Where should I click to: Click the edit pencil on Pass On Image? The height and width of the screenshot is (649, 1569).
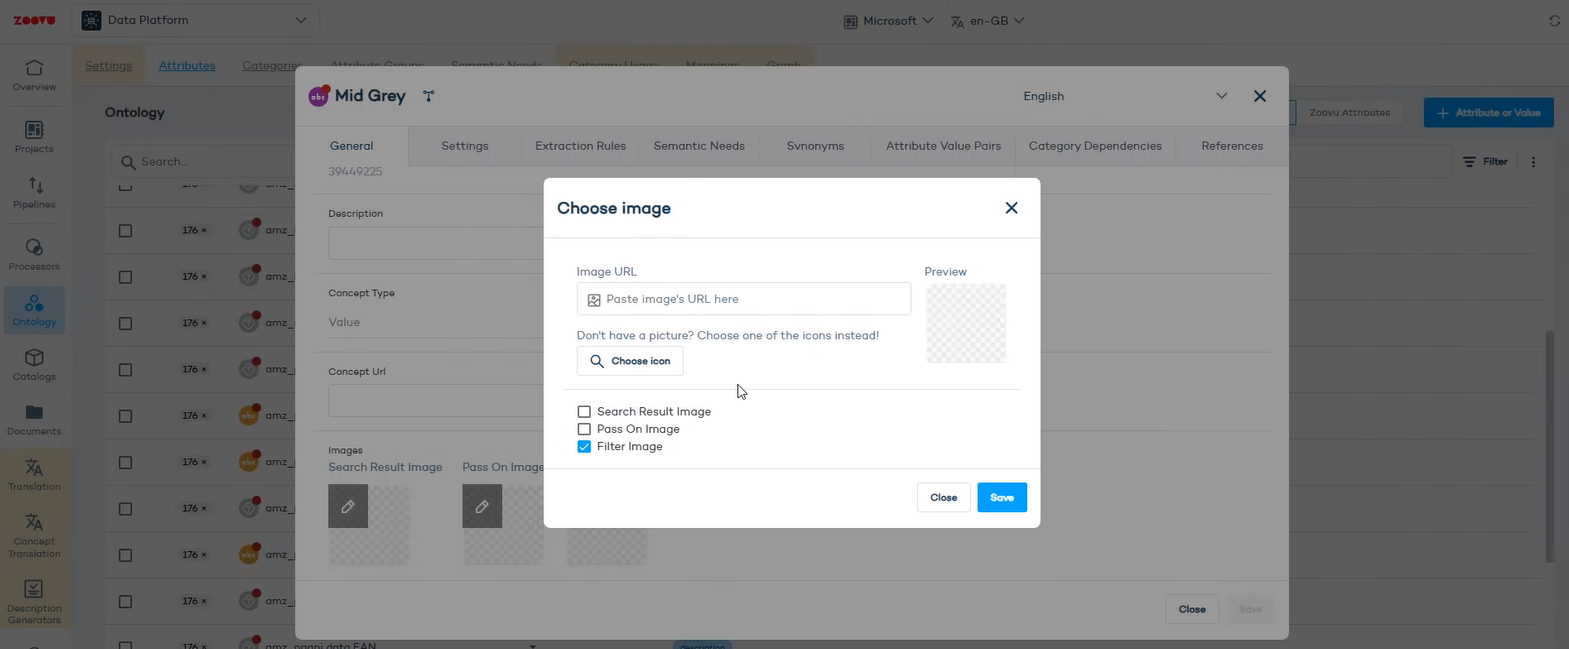[482, 506]
